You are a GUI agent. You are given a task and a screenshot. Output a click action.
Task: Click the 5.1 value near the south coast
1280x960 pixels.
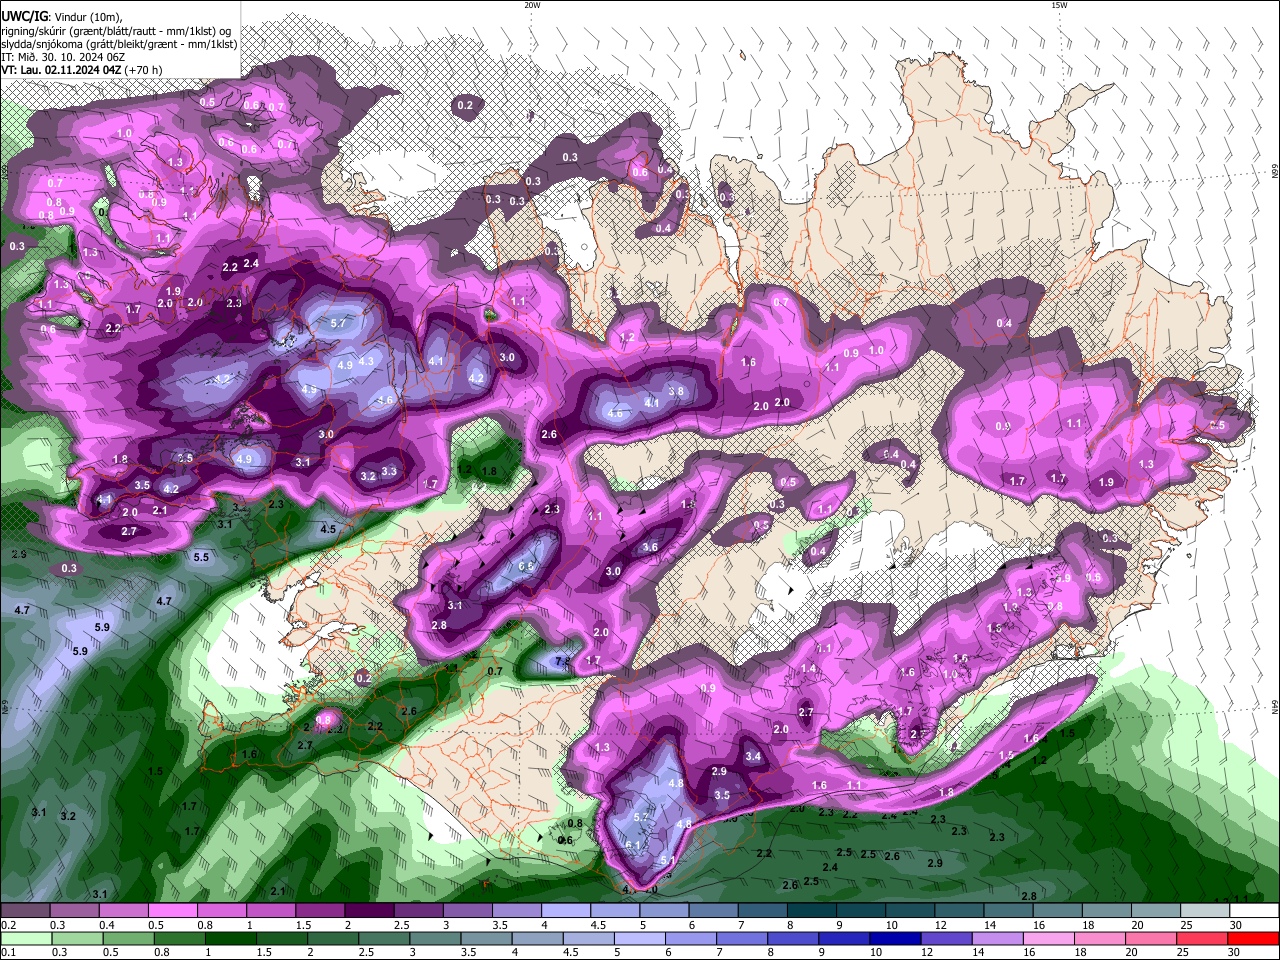click(x=668, y=861)
